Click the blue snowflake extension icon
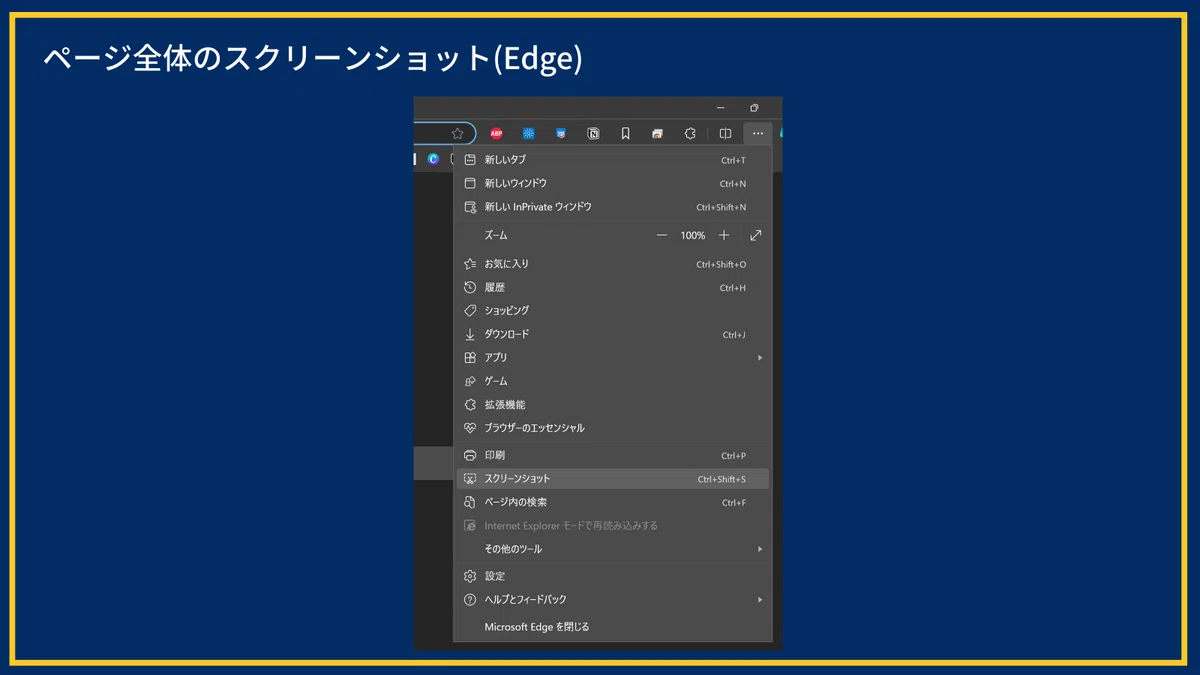 pos(528,133)
